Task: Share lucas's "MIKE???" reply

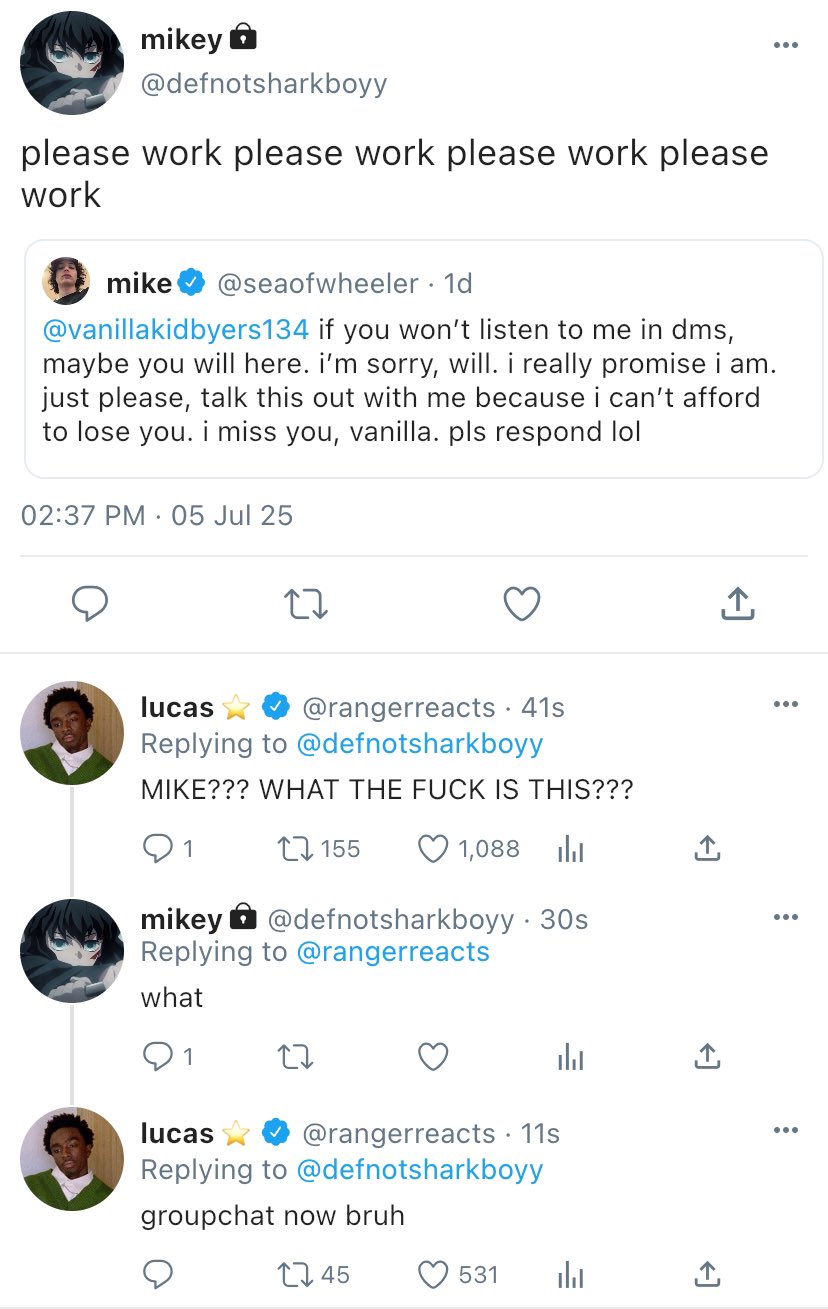Action: click(706, 849)
